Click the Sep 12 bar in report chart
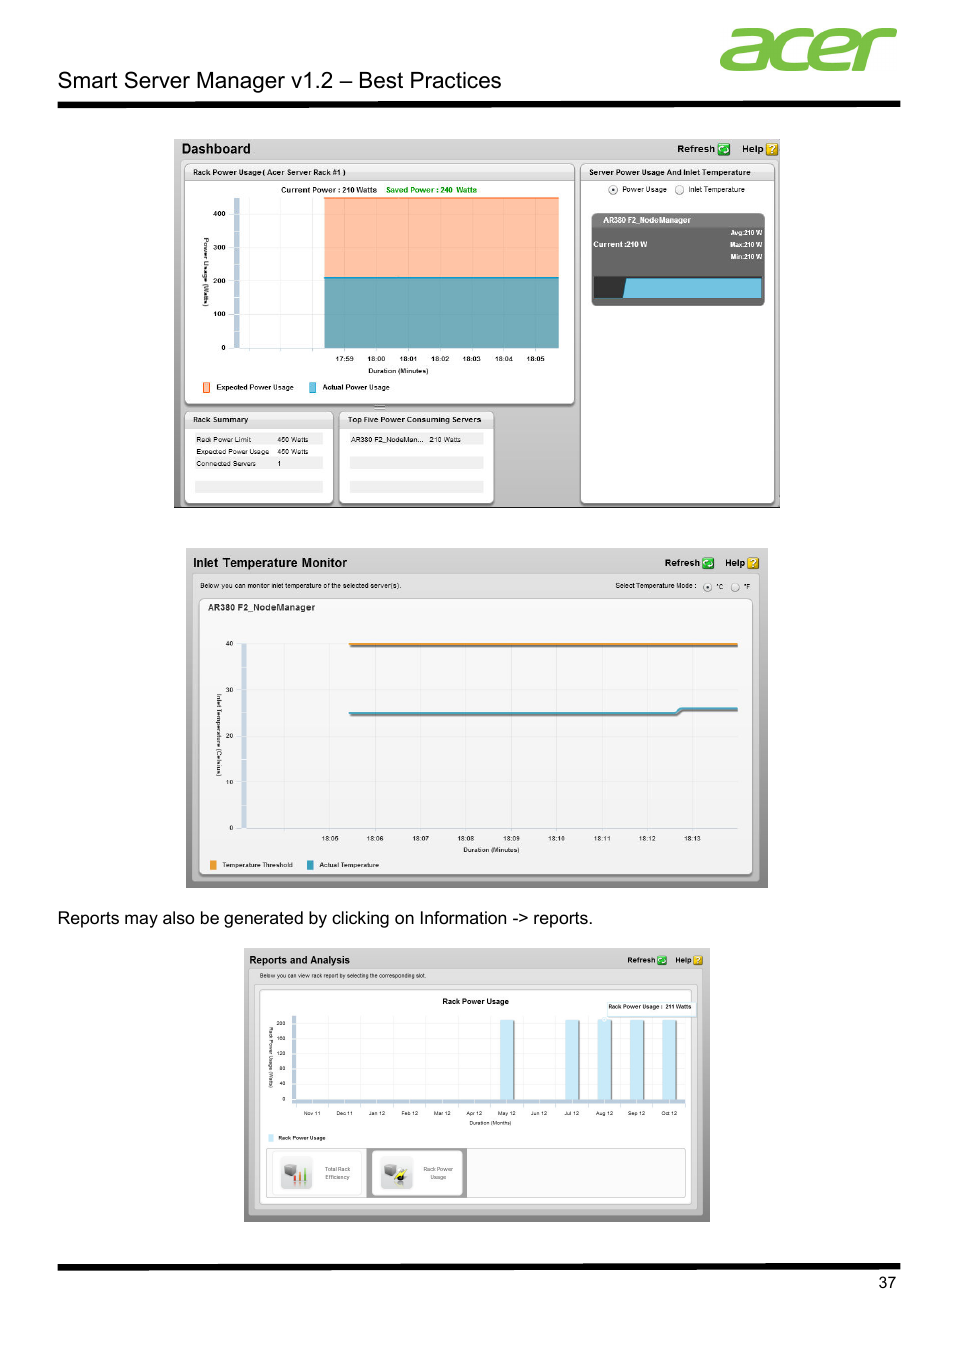This screenshot has width=954, height=1350. (637, 1060)
